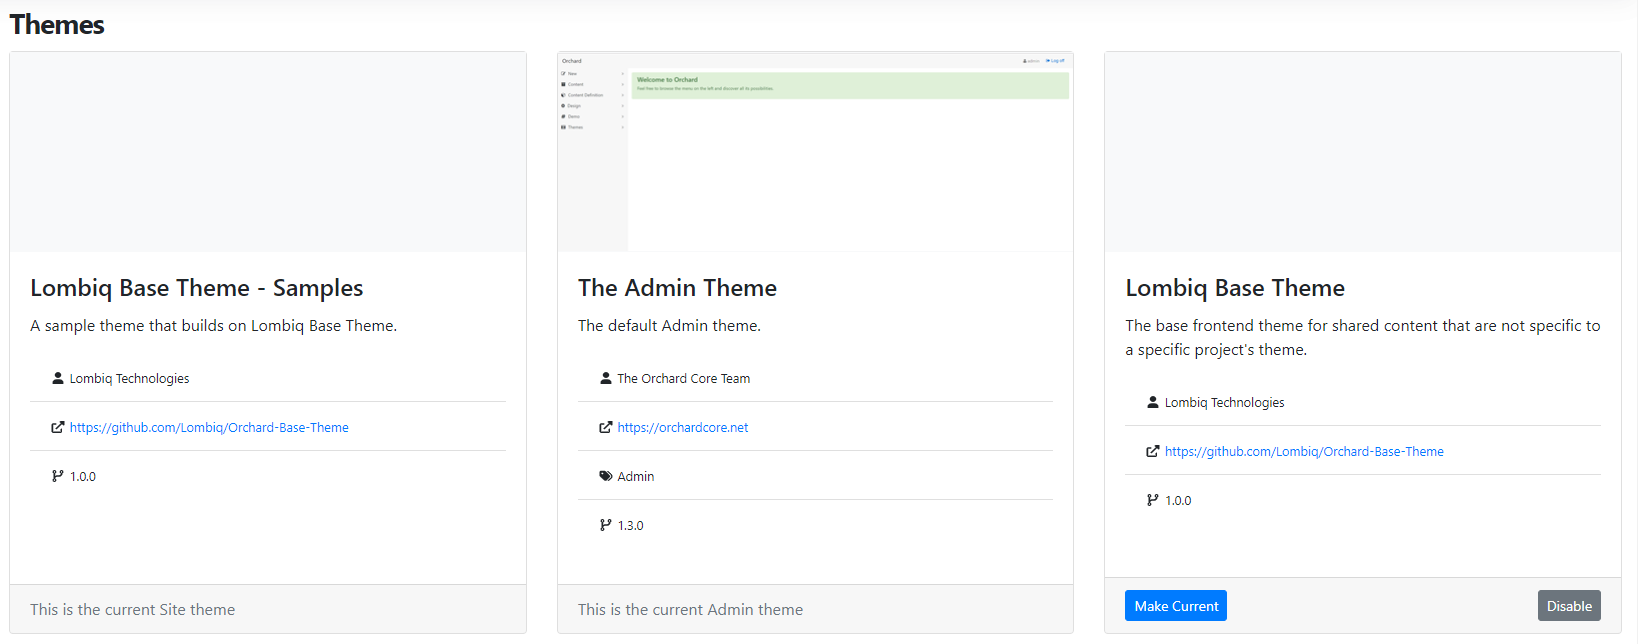Click external link icon in Samples theme card
Screen dimensions: 1638x644
pos(58,427)
